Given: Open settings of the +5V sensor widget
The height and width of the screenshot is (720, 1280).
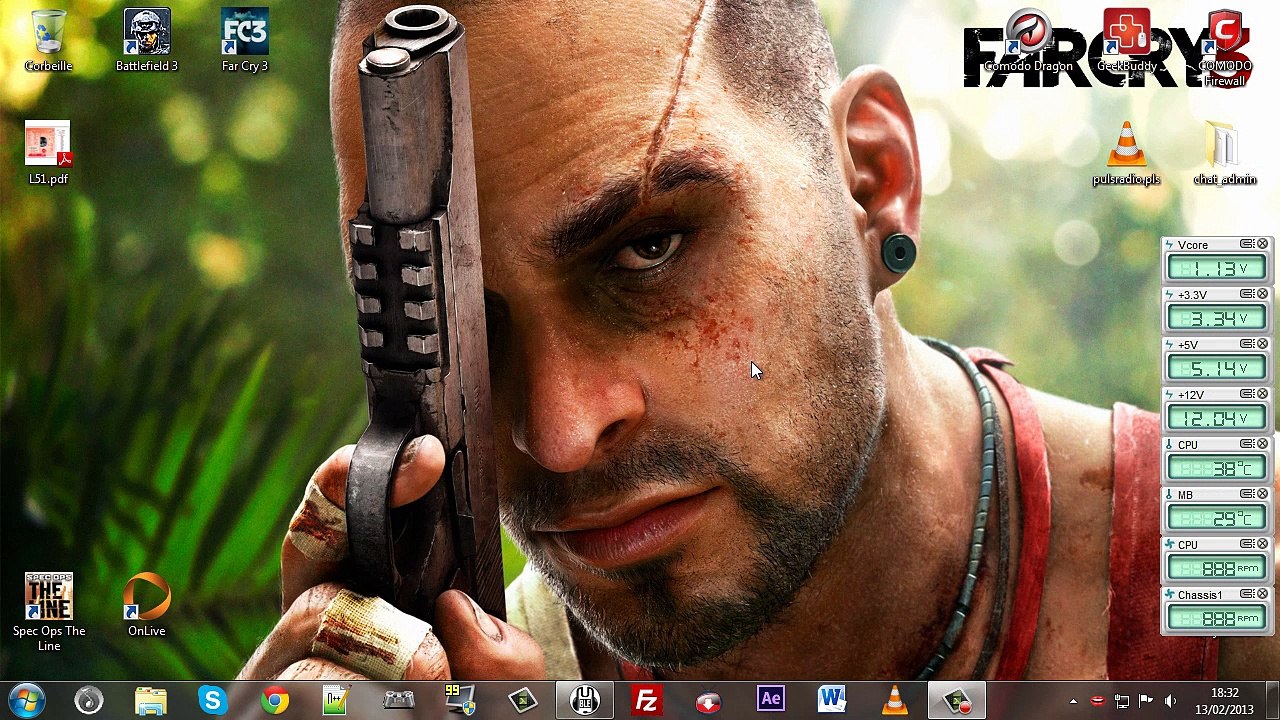Looking at the screenshot, I should tap(1247, 344).
